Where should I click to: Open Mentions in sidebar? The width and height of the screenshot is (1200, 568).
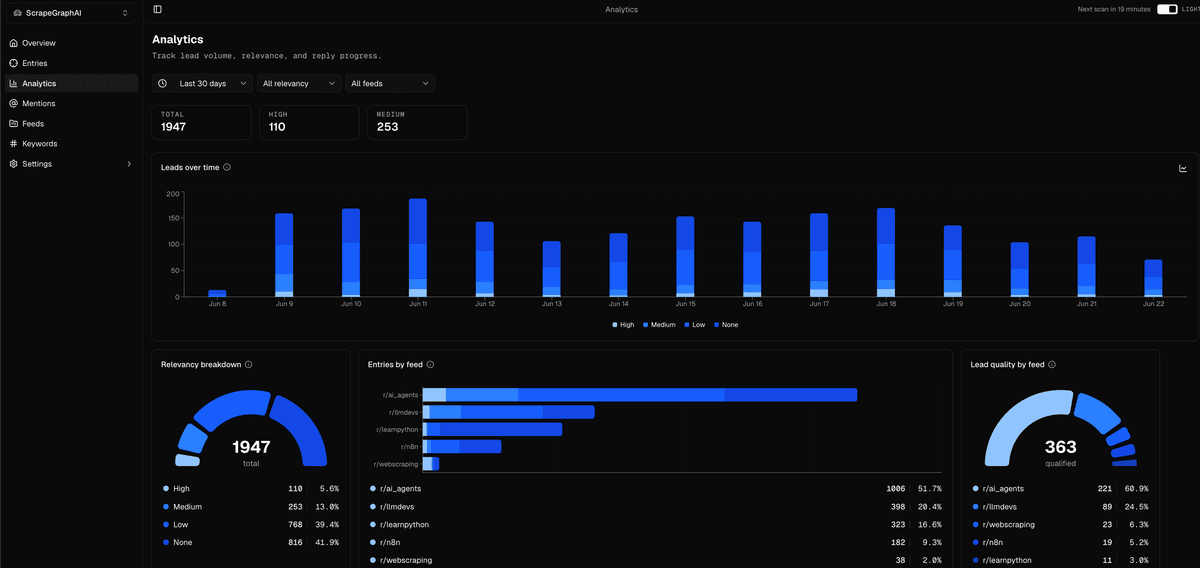coord(71,103)
